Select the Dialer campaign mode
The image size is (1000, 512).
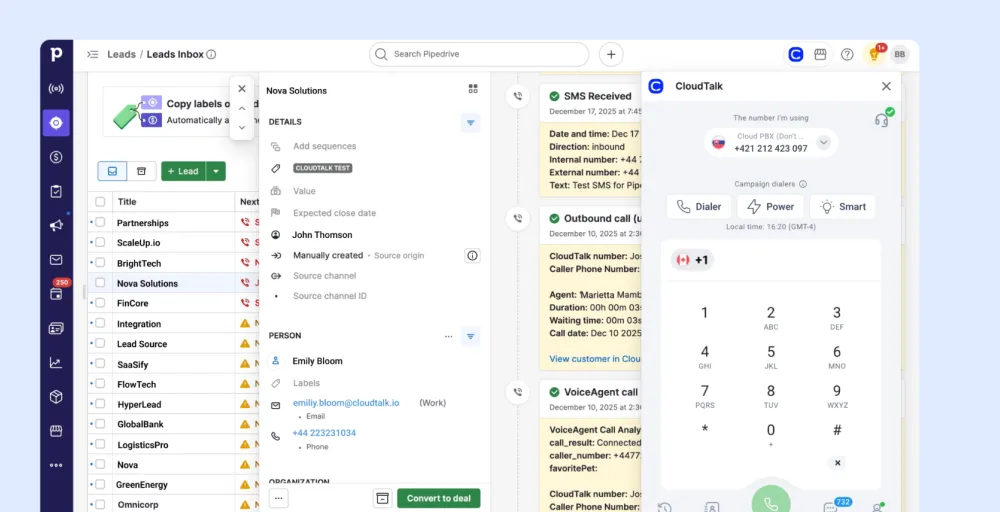(x=699, y=207)
